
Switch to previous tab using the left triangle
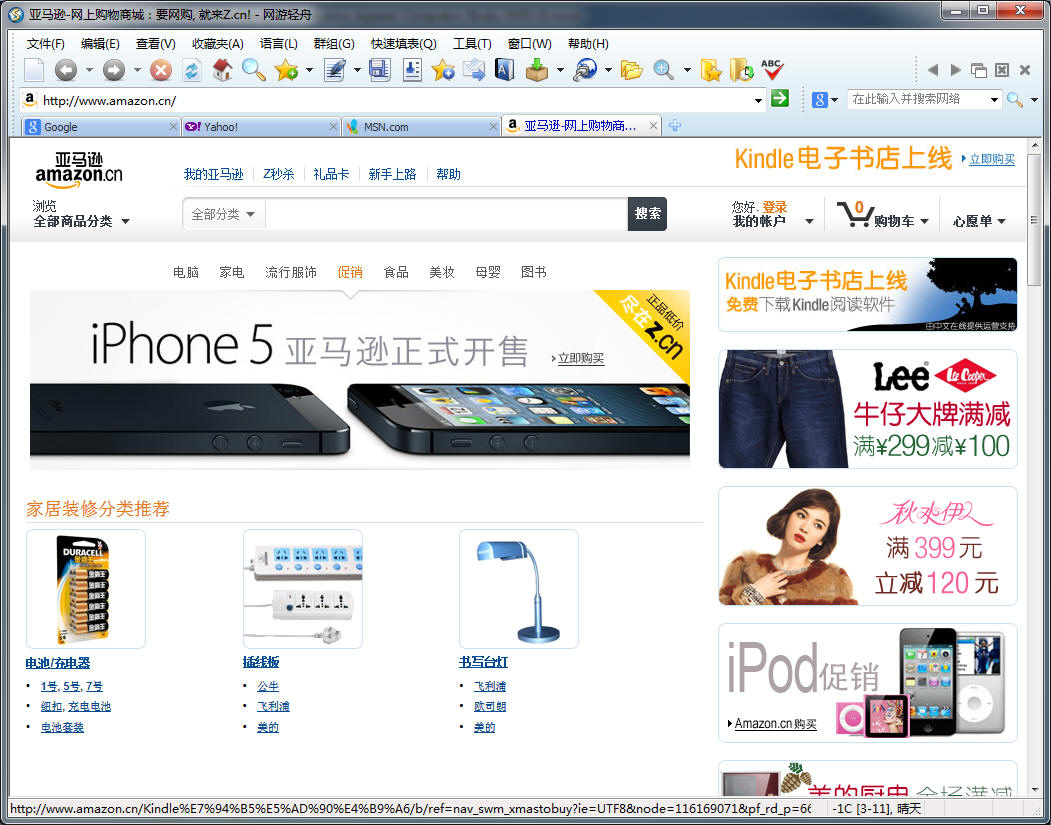pos(932,70)
